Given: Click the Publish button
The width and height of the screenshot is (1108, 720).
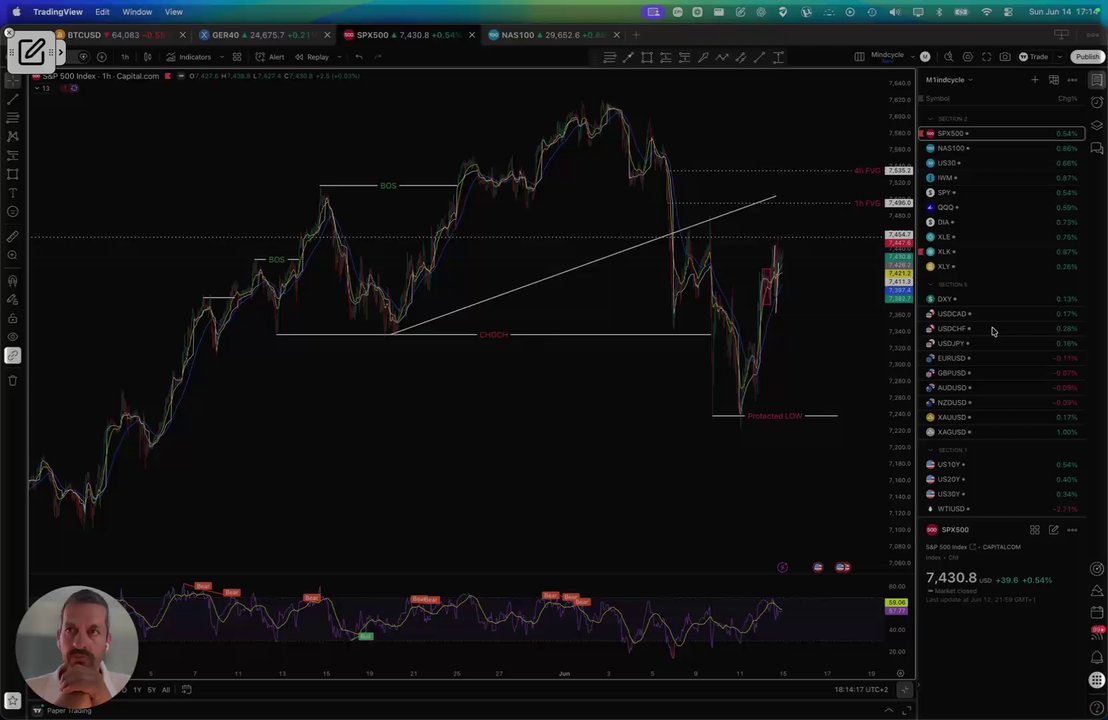Looking at the screenshot, I should tap(1087, 57).
